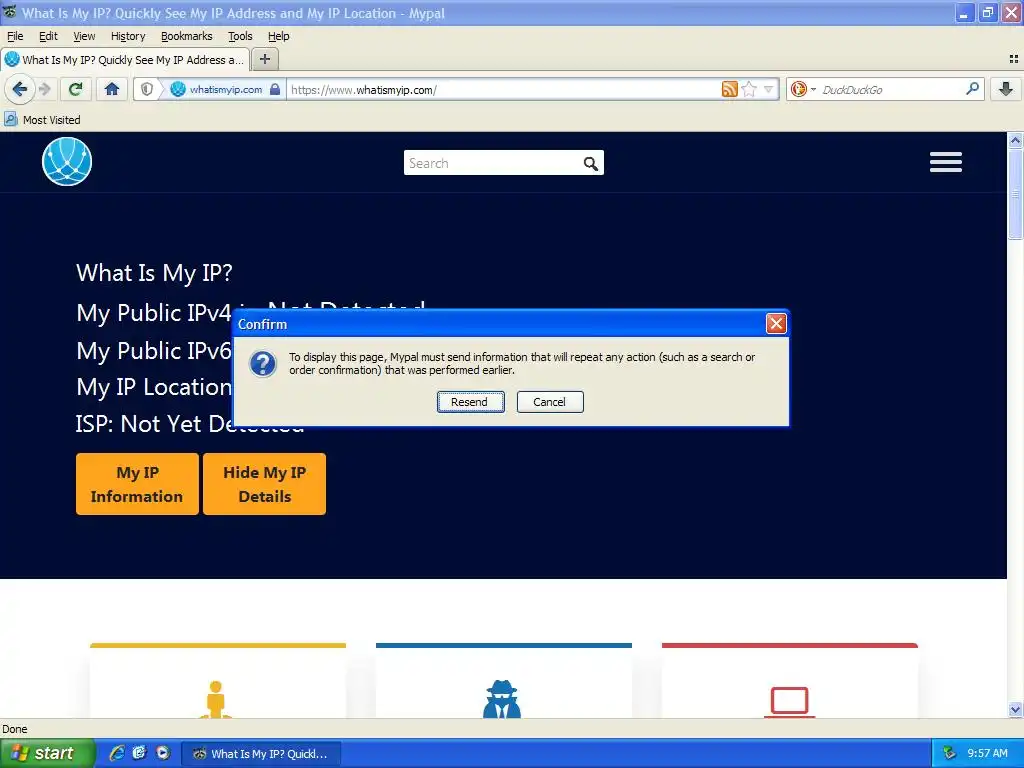Click the 9:57 AM taskbar clock

[x=987, y=753]
